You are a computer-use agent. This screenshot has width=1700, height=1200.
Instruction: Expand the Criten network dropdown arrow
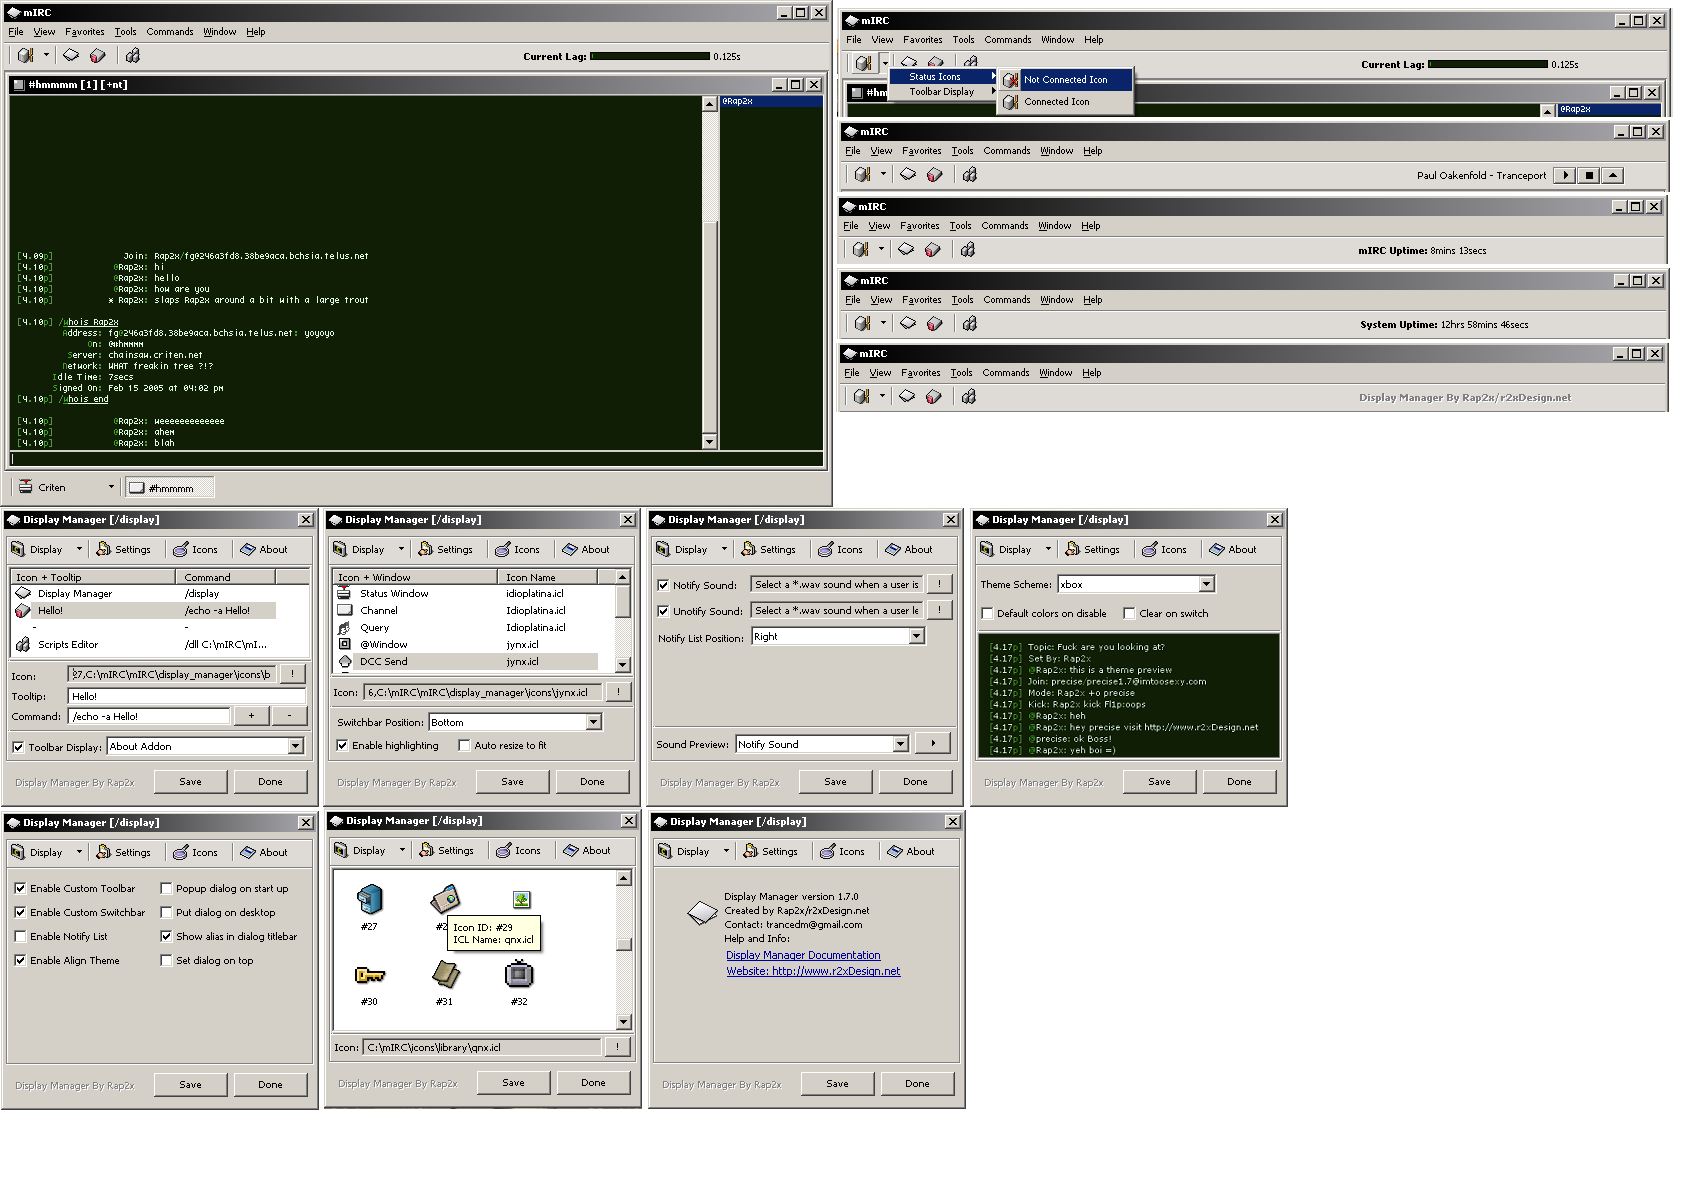[x=111, y=487]
